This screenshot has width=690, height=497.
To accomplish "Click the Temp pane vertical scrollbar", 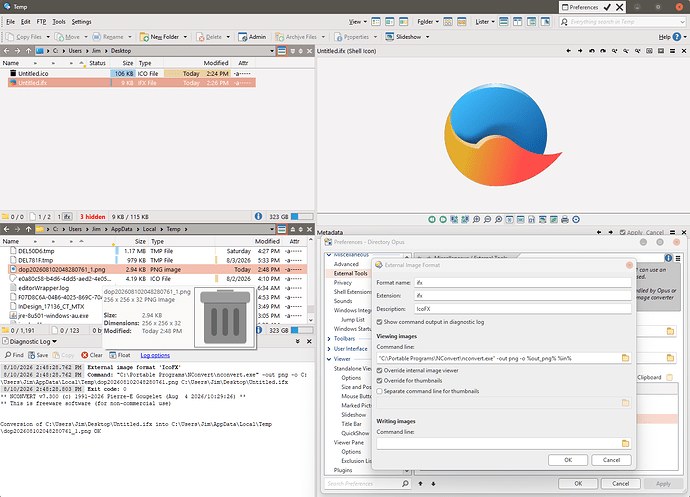I will [x=311, y=280].
